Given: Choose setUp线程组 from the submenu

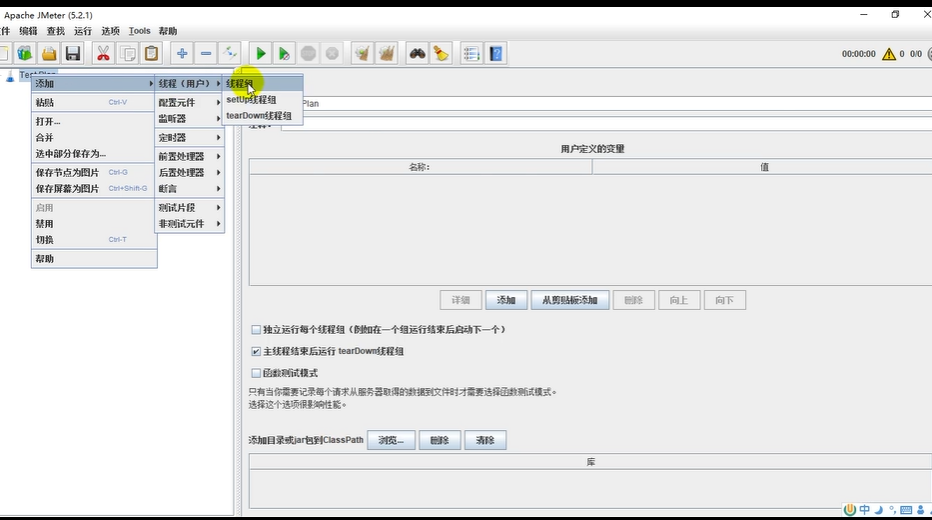Looking at the screenshot, I should click(263, 99).
